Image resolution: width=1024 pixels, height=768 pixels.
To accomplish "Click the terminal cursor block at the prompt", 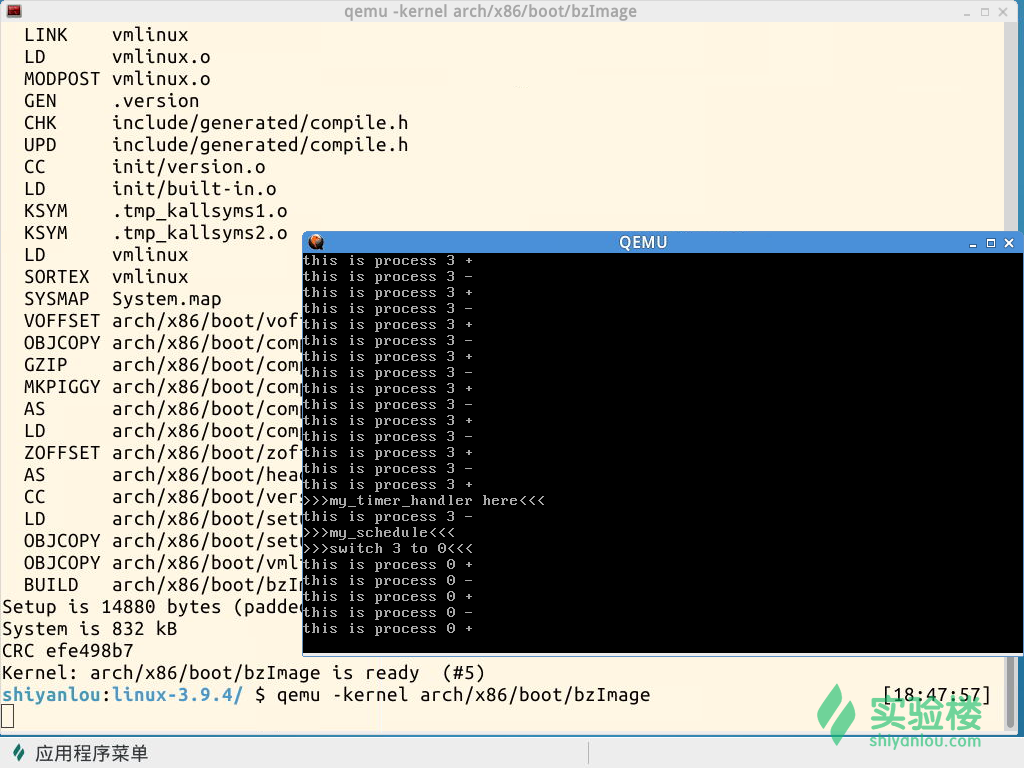I will 8,716.
